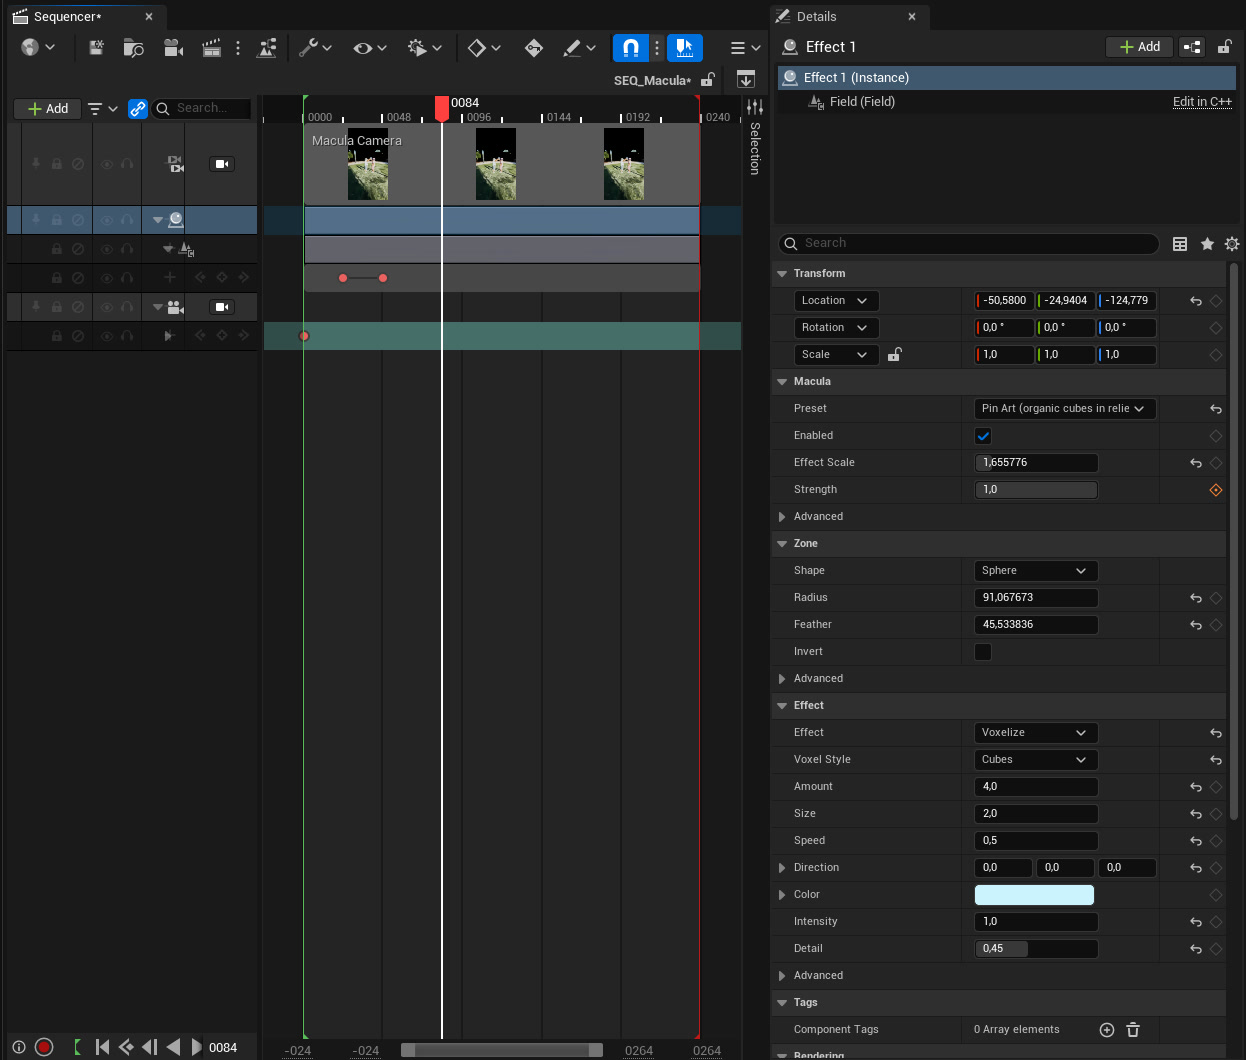Image resolution: width=1246 pixels, height=1060 pixels.
Task: Toggle favorites star filter in Details
Action: tap(1207, 244)
